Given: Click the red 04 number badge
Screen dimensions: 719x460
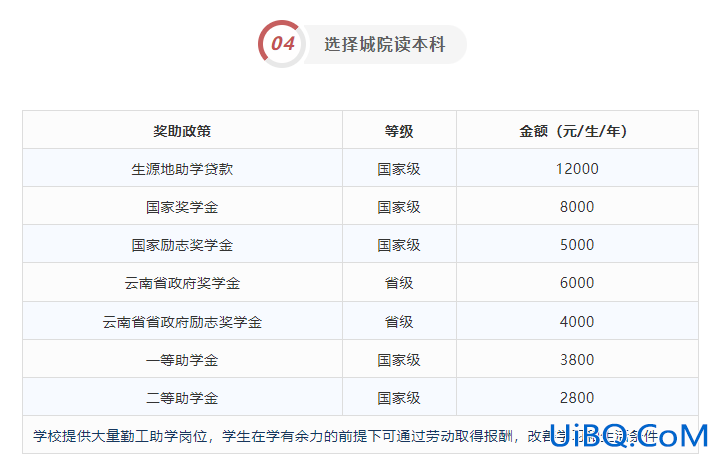Looking at the screenshot, I should click(282, 44).
